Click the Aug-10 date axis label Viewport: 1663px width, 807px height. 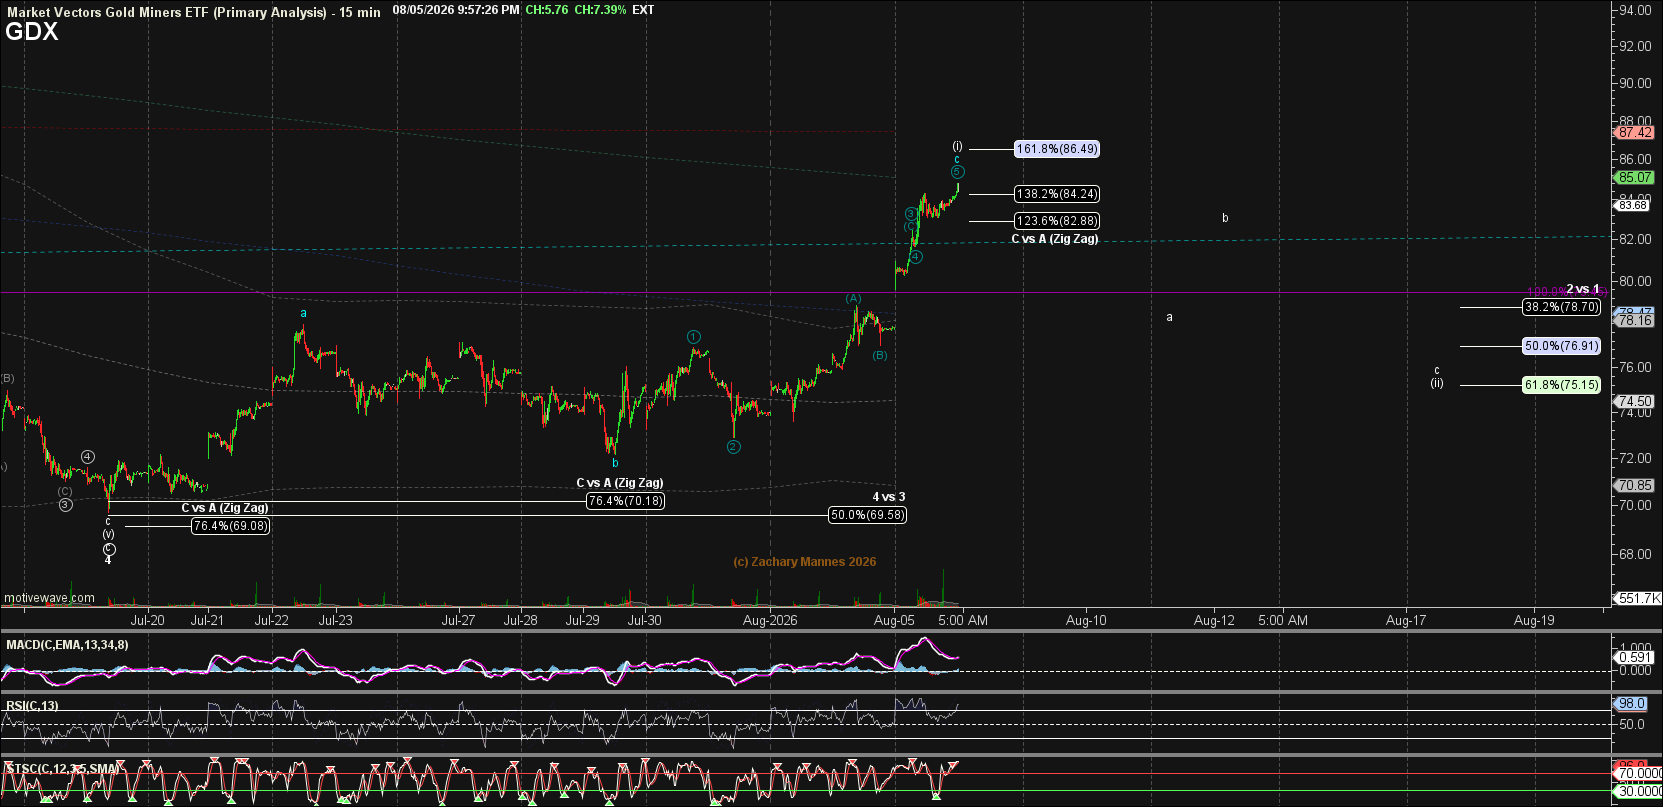1086,620
